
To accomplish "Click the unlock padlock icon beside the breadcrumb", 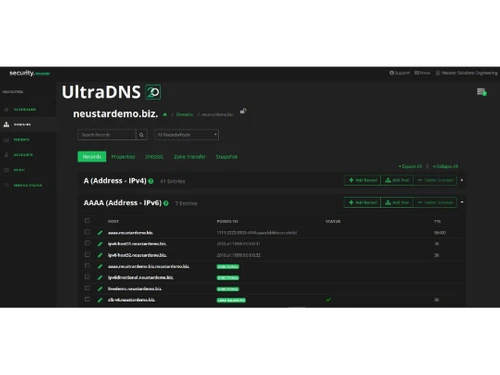I will click(x=243, y=111).
